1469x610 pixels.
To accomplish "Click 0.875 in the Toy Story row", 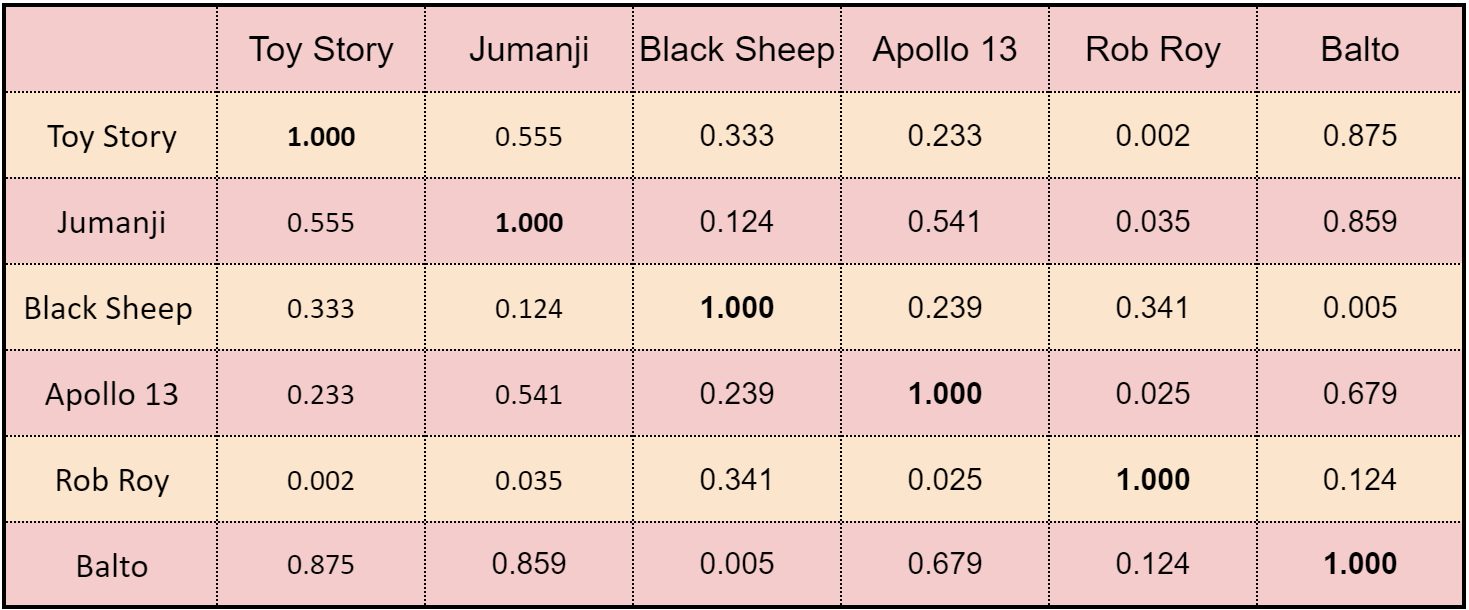I will pyautogui.click(x=1361, y=136).
